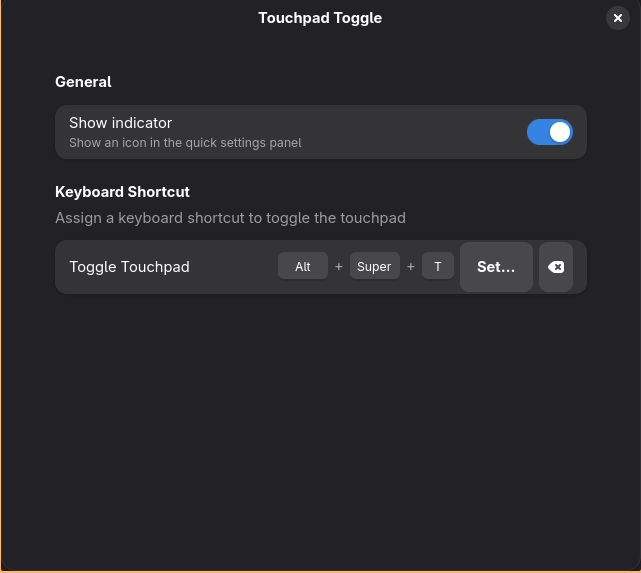The width and height of the screenshot is (641, 573).
Task: Click the Touchpad Toggle window title
Action: tap(320, 18)
